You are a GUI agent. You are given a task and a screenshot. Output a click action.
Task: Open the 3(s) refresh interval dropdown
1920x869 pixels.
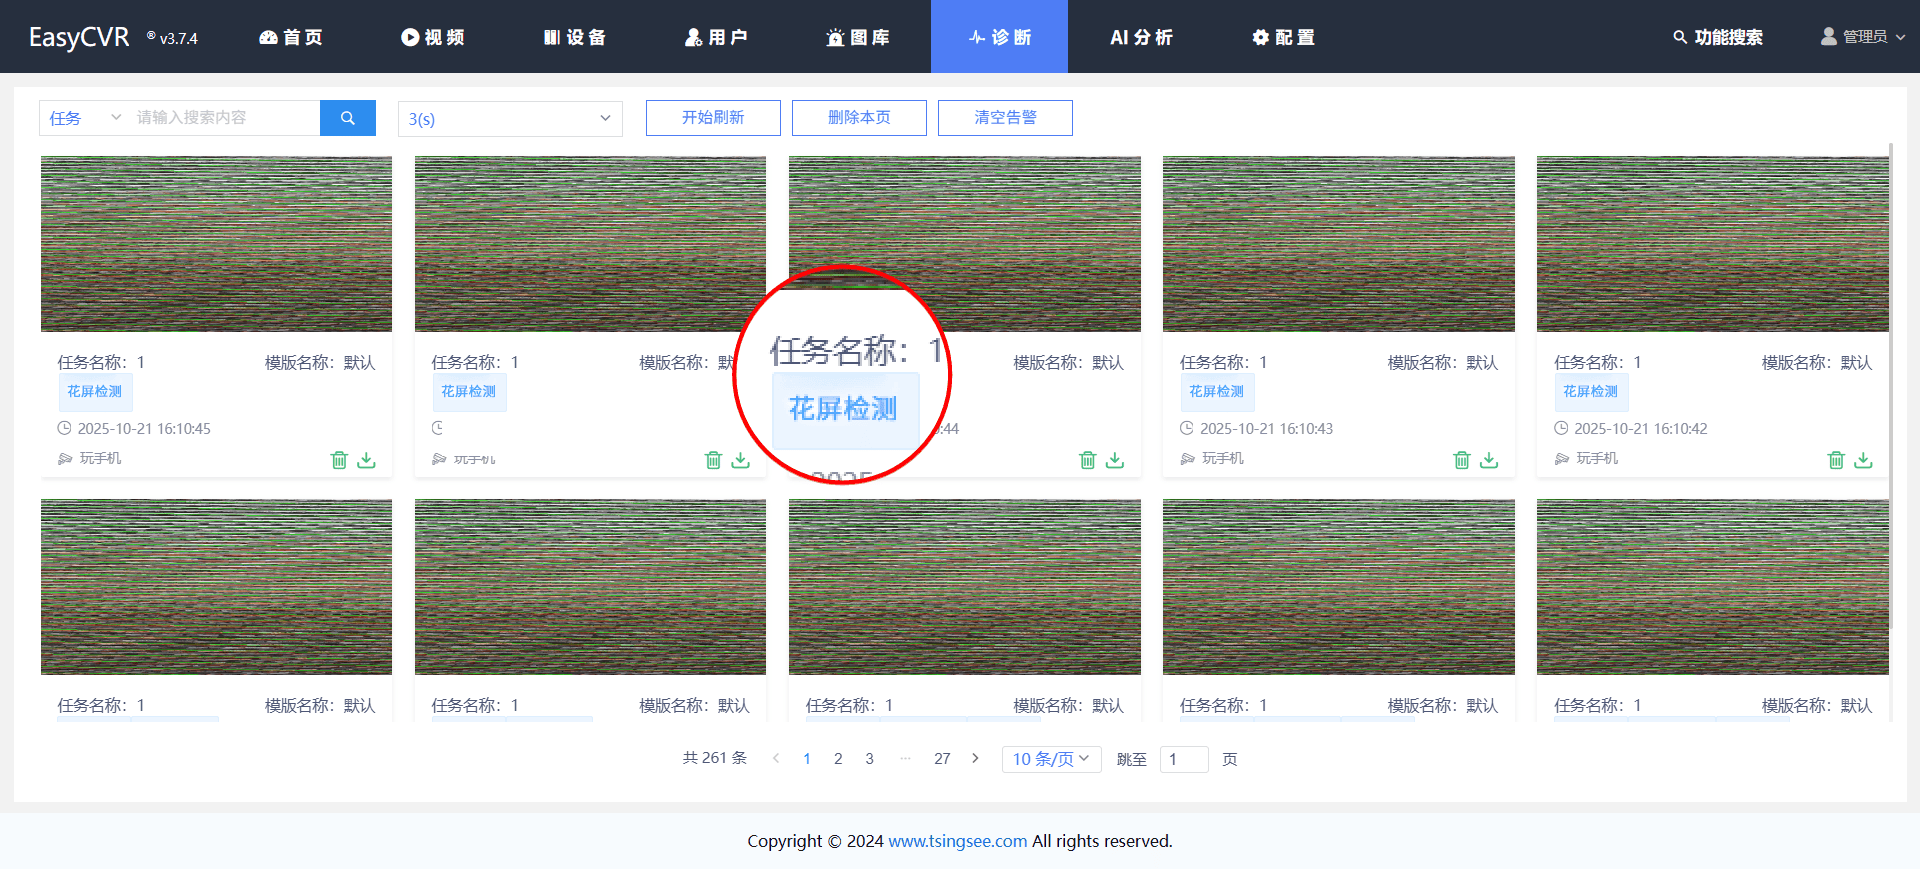coord(509,119)
